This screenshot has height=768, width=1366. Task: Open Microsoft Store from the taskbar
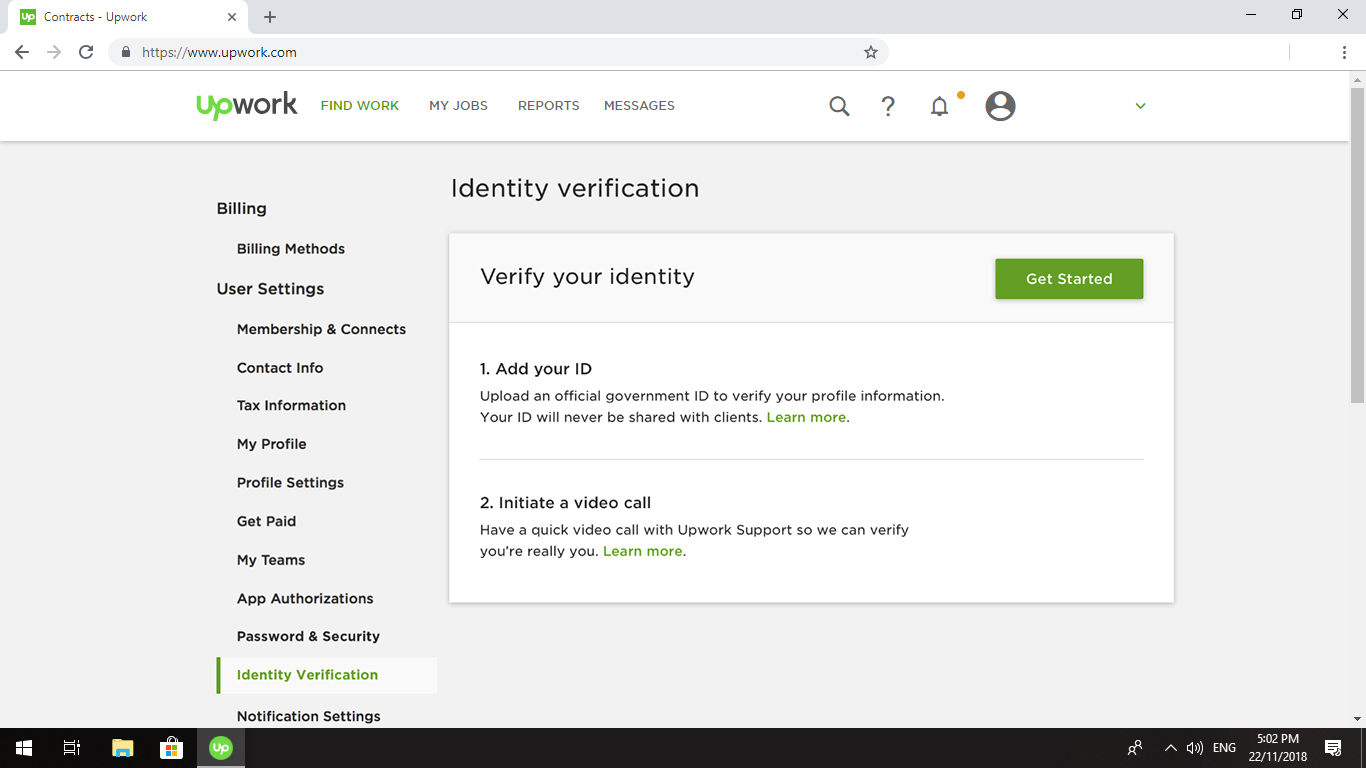[171, 748]
